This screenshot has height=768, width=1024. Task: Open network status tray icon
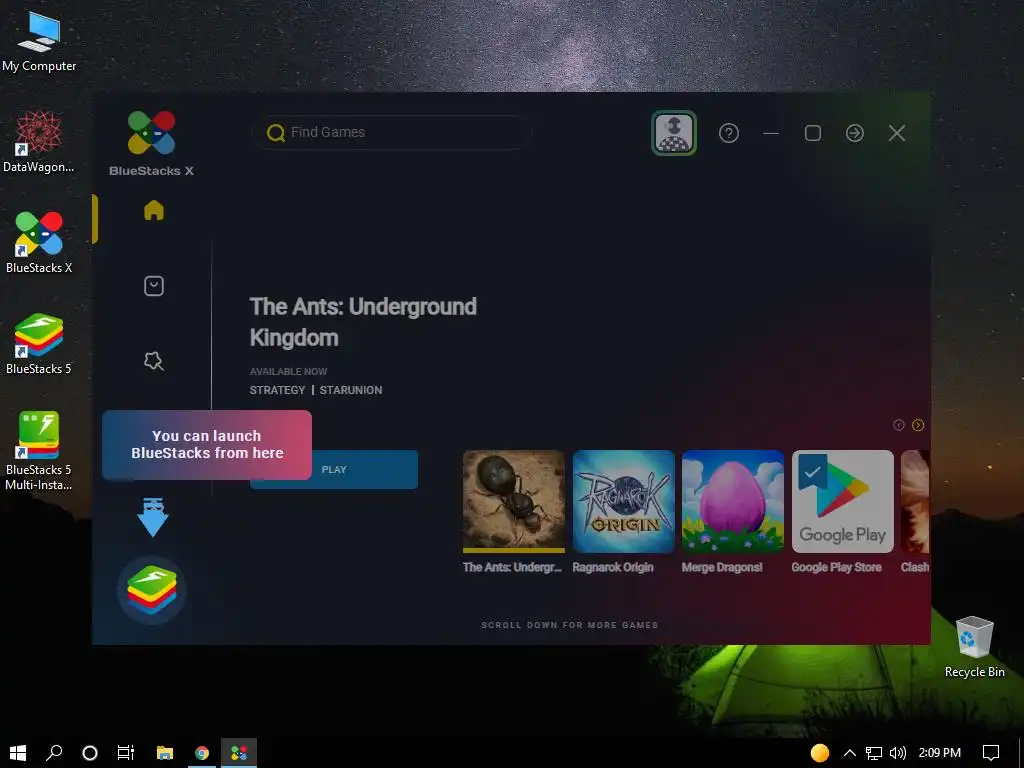coord(874,753)
